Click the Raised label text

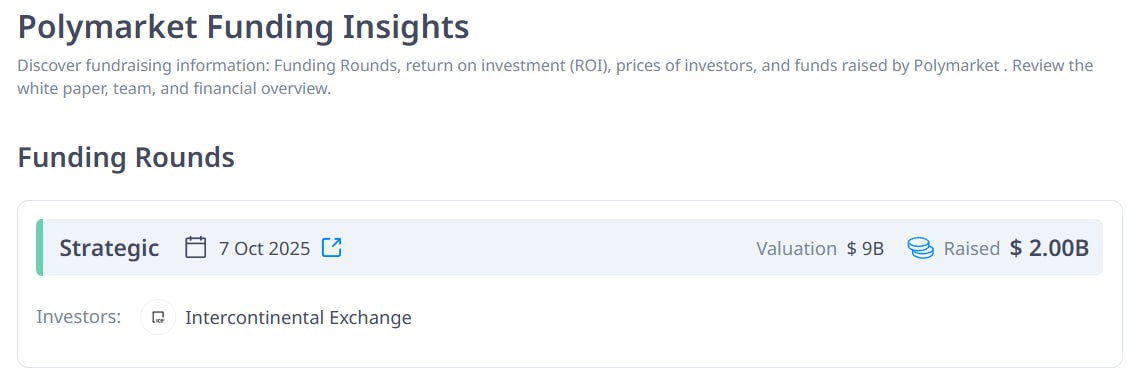click(x=972, y=248)
